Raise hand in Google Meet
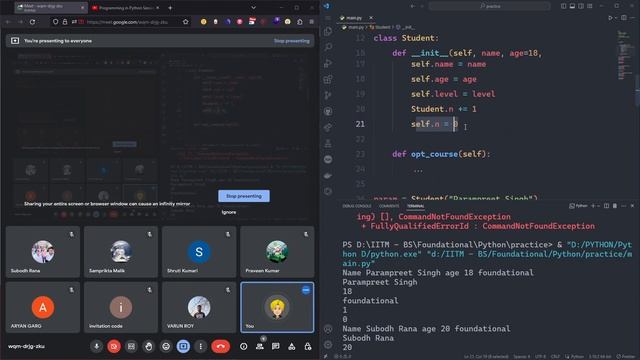The width and height of the screenshot is (640, 360). [149, 347]
